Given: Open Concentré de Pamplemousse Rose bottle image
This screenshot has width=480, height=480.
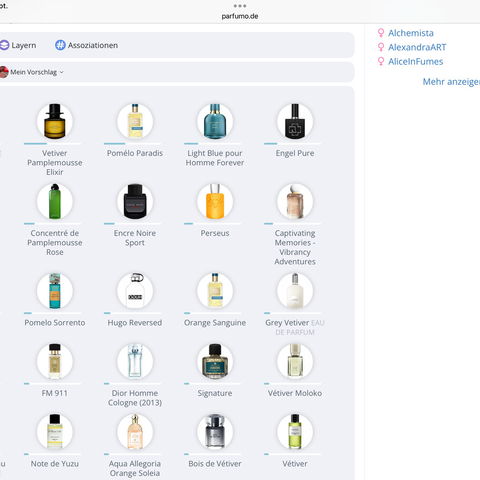Looking at the screenshot, I should [x=55, y=201].
